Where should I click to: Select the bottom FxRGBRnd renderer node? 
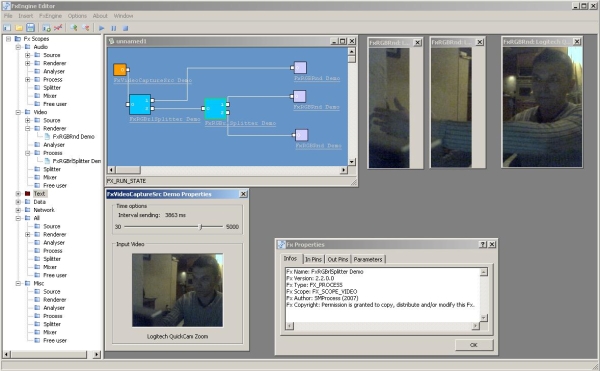tap(302, 135)
